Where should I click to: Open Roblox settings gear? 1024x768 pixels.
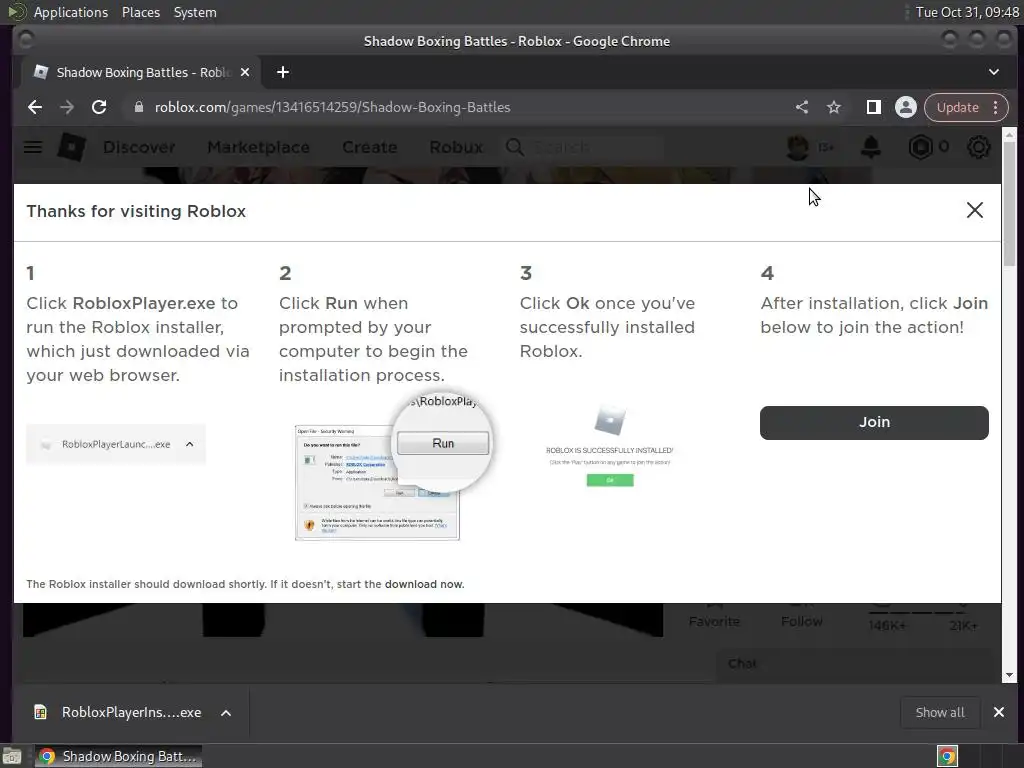click(x=978, y=147)
